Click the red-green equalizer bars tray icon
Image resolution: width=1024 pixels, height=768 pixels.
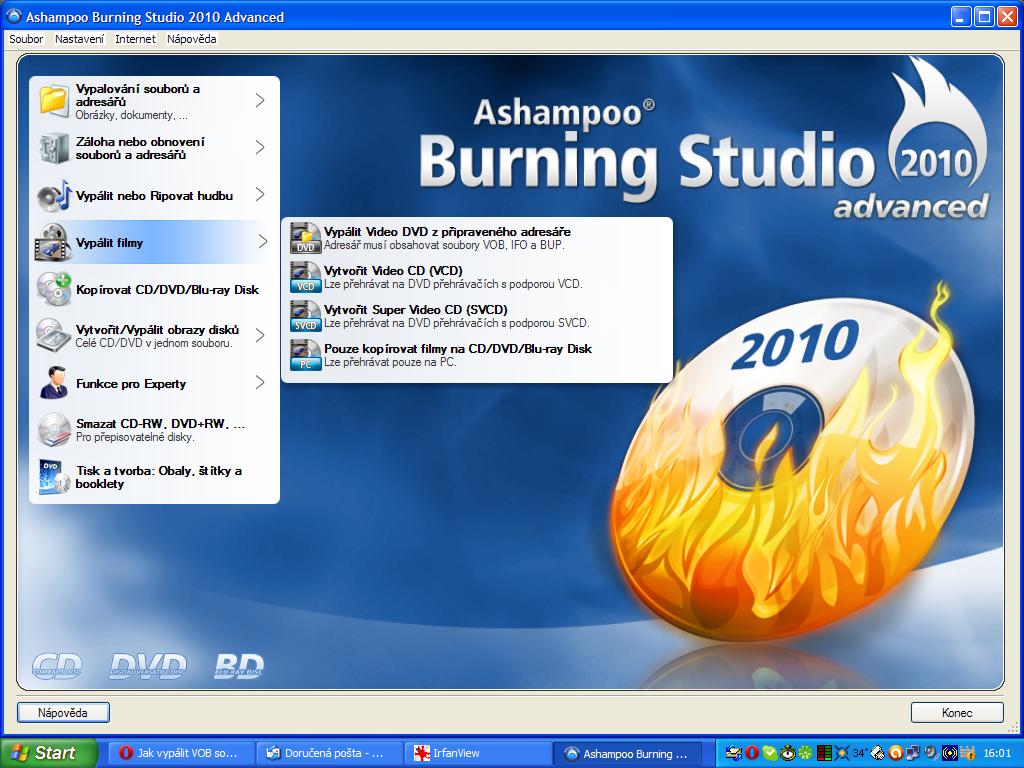point(824,753)
